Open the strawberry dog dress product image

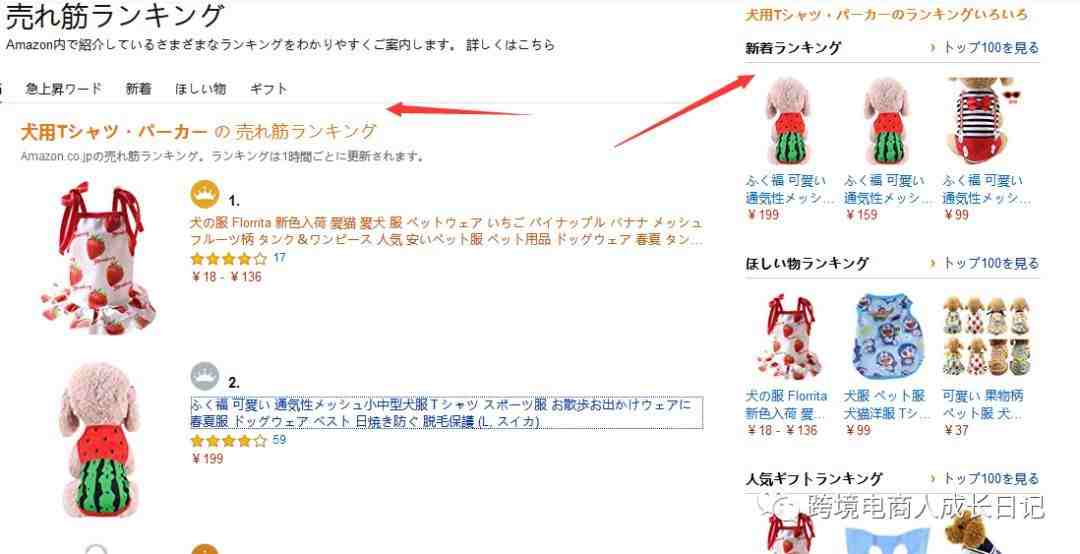(96, 258)
